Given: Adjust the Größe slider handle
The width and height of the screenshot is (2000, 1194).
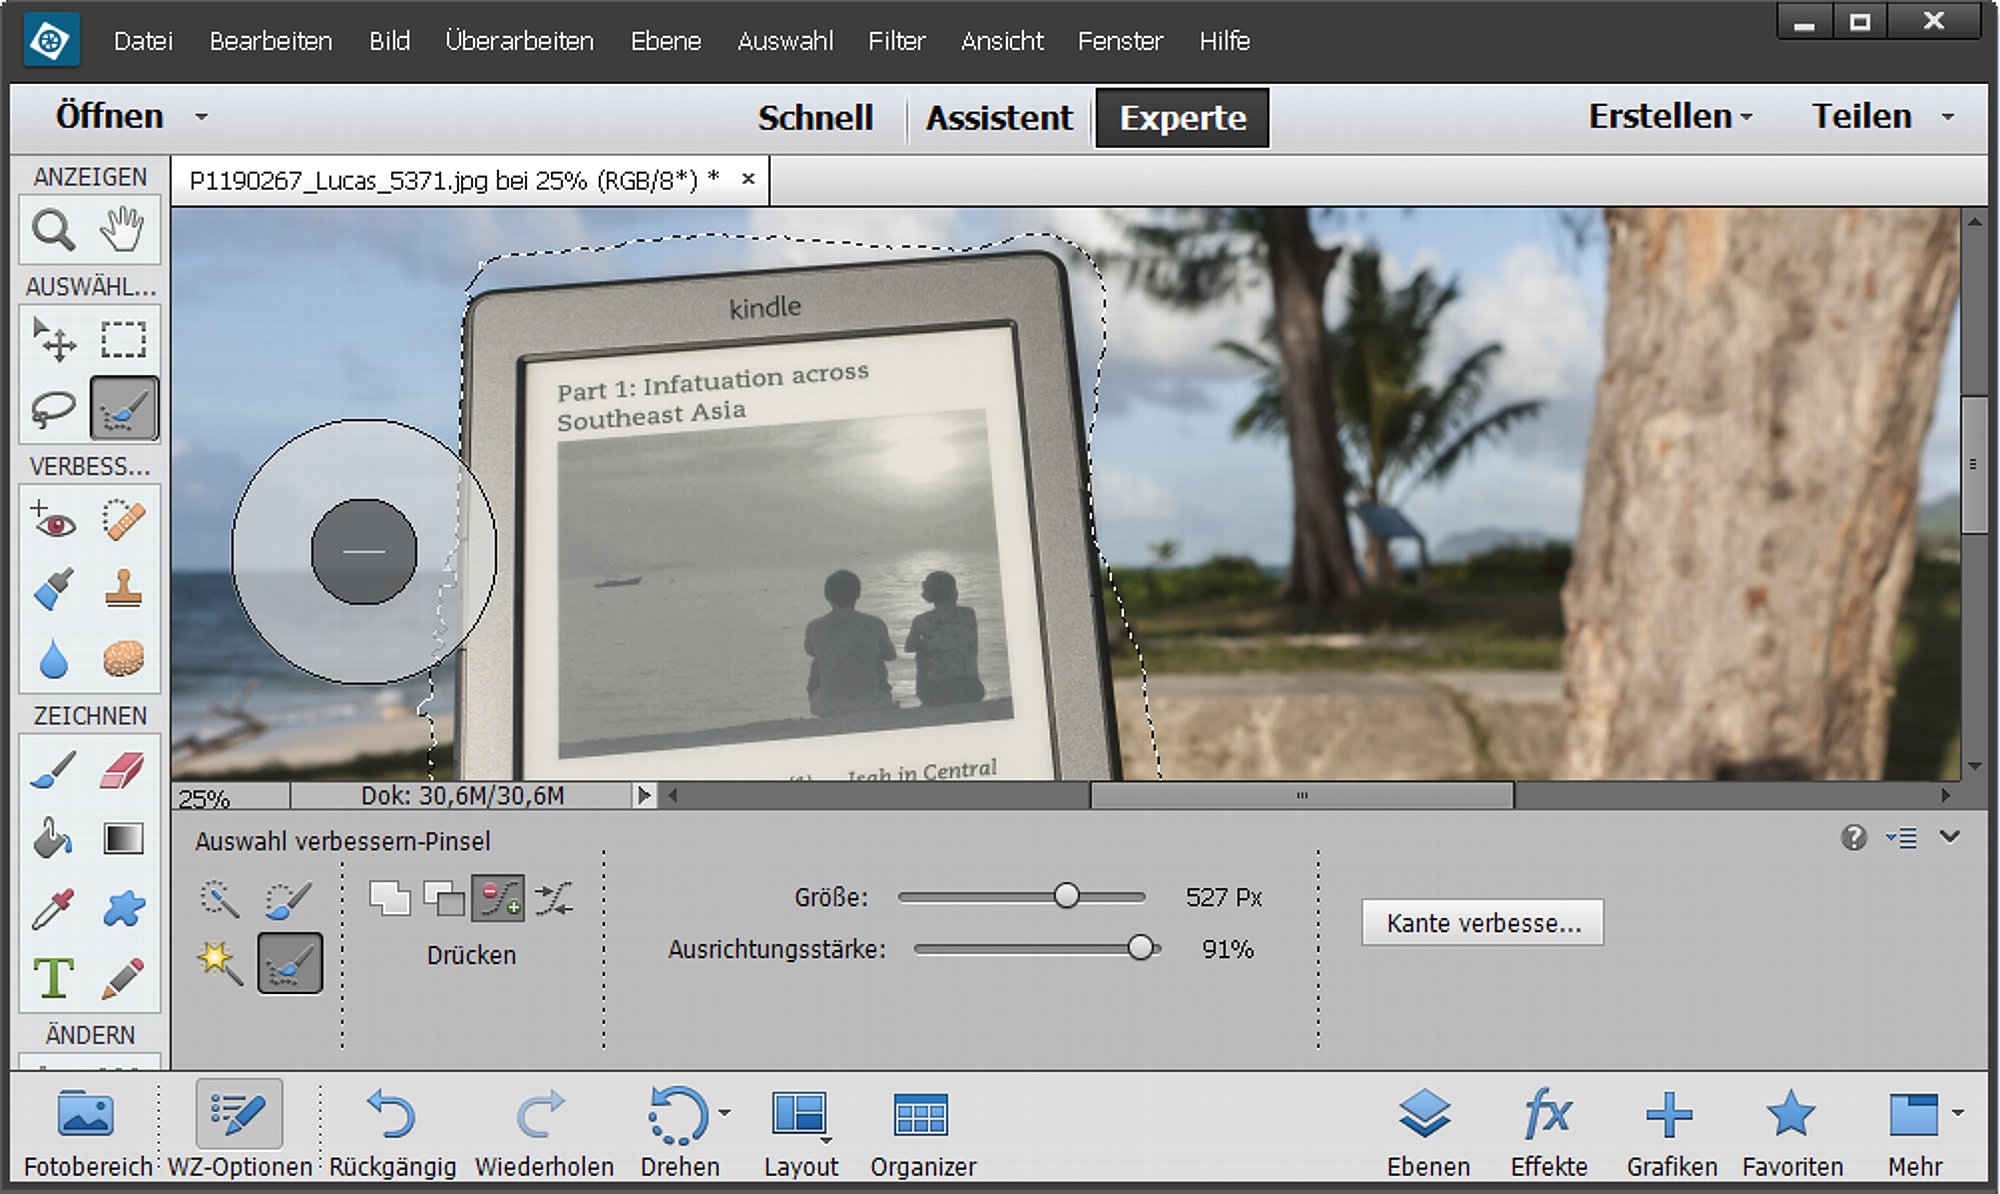Looking at the screenshot, I should pos(1066,896).
